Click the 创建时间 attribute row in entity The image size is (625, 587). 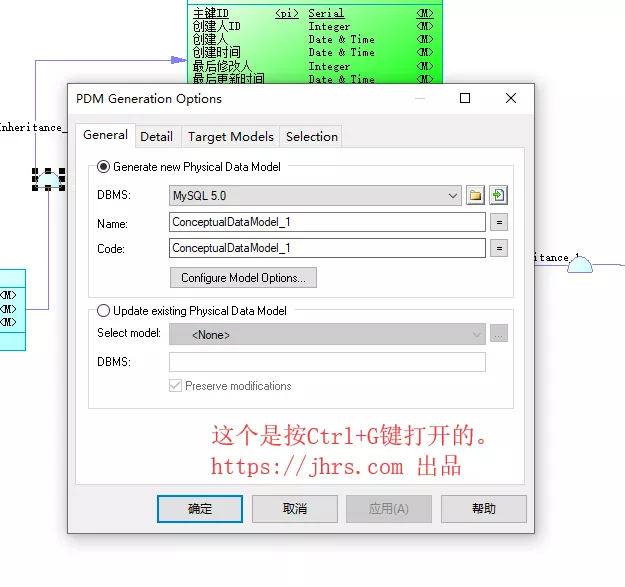tap(313, 52)
